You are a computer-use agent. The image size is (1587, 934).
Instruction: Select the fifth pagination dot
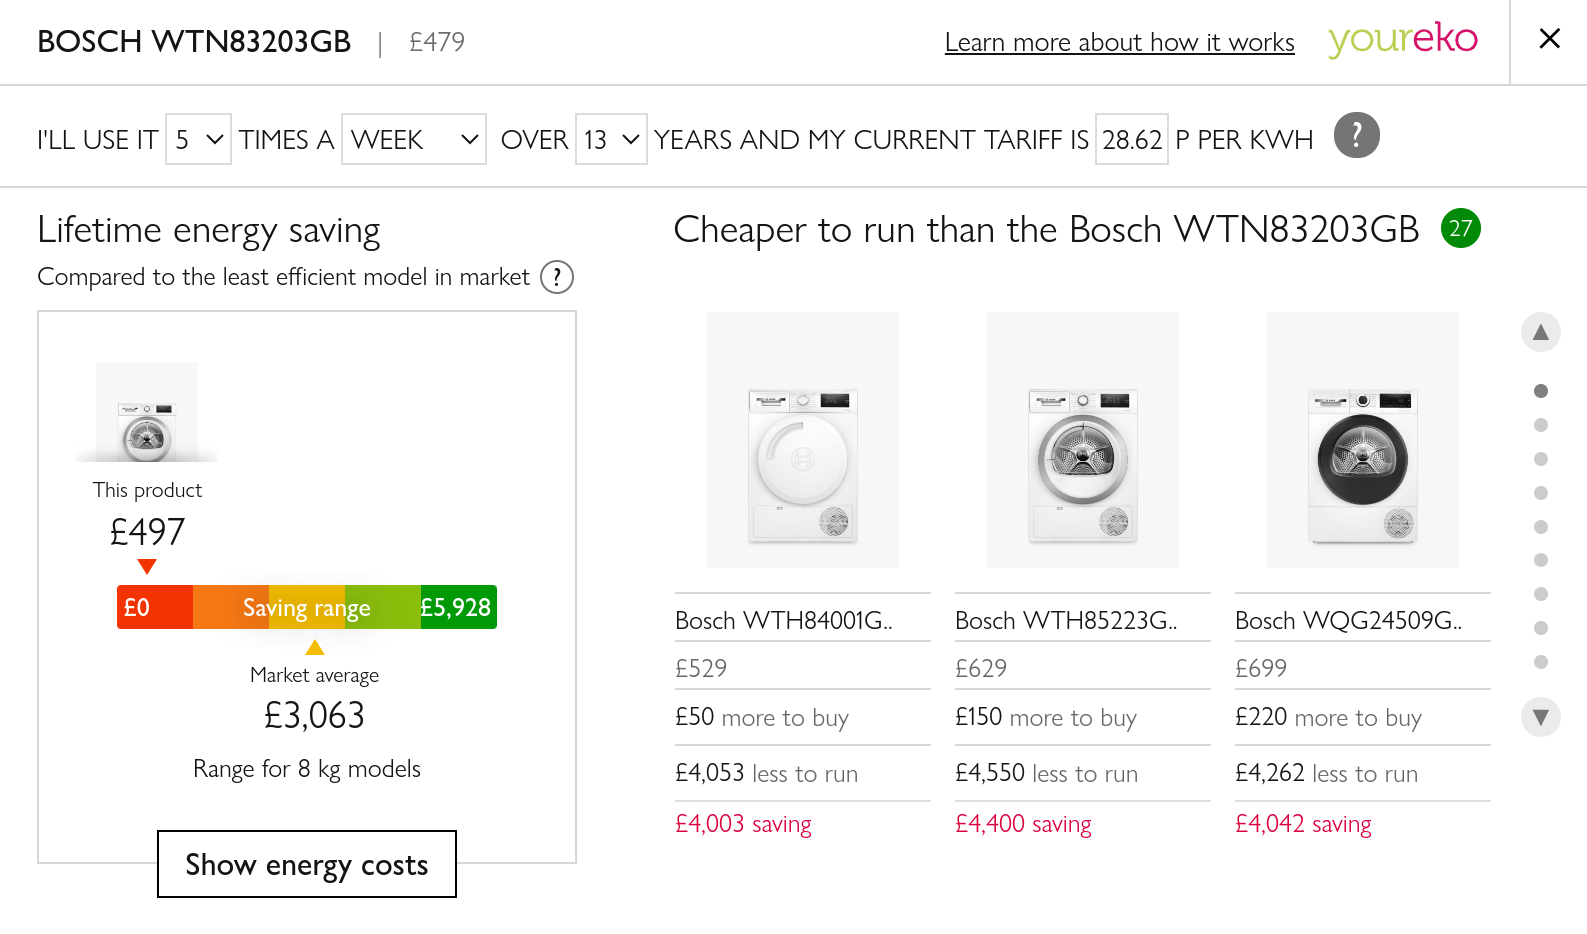tap(1541, 527)
